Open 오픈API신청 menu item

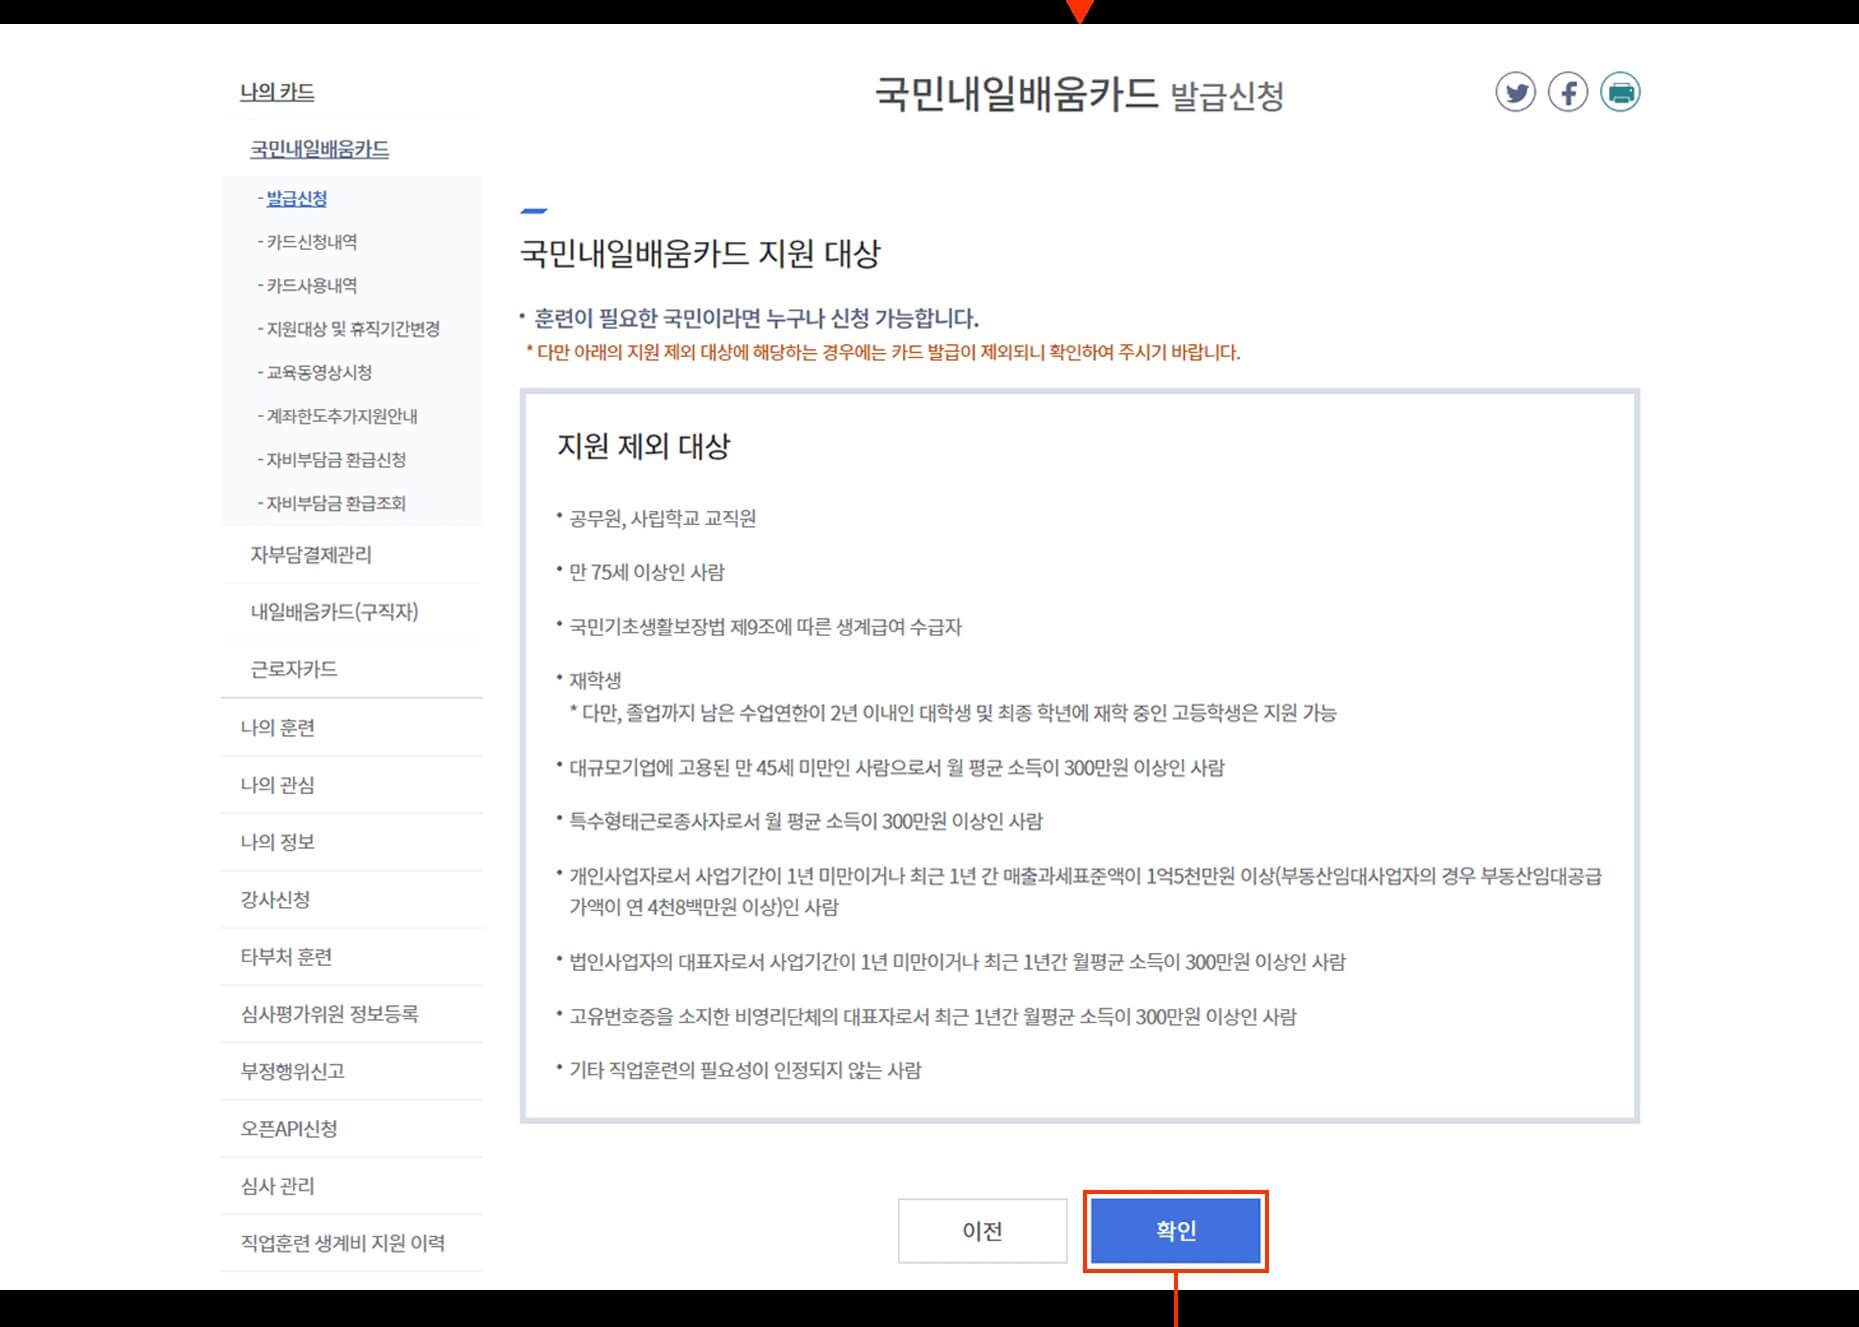point(289,1128)
